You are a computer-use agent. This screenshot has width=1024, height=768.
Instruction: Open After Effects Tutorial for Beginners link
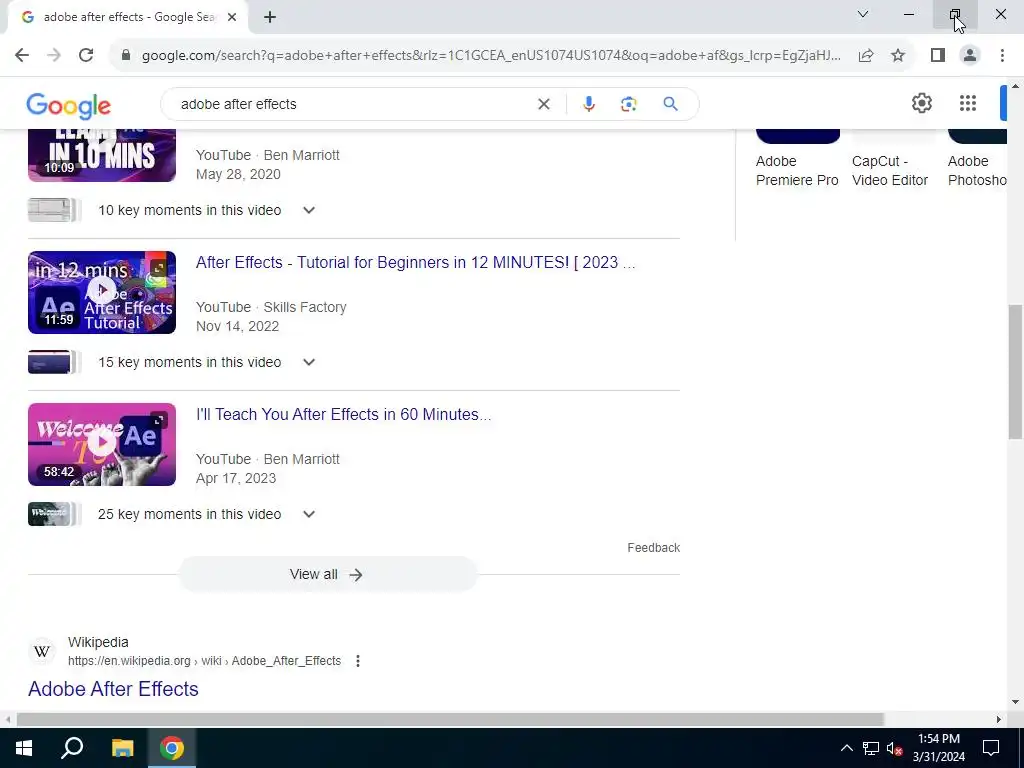tap(415, 263)
